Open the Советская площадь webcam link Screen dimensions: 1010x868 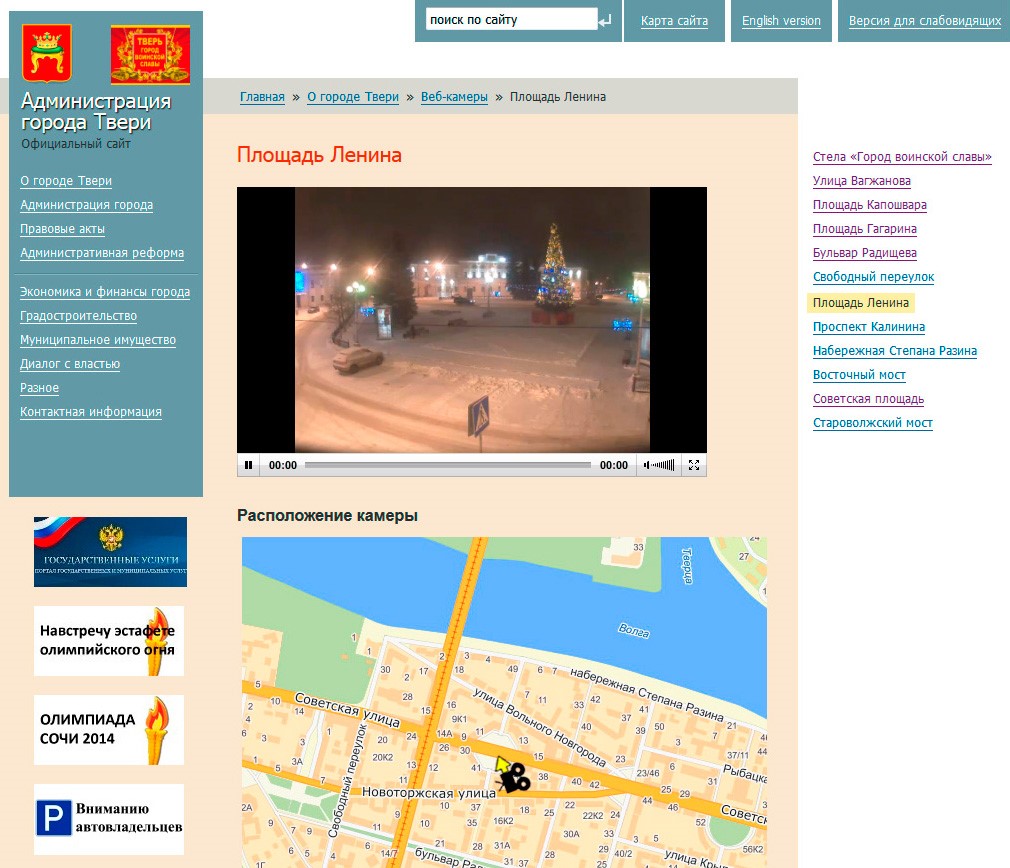tap(868, 399)
